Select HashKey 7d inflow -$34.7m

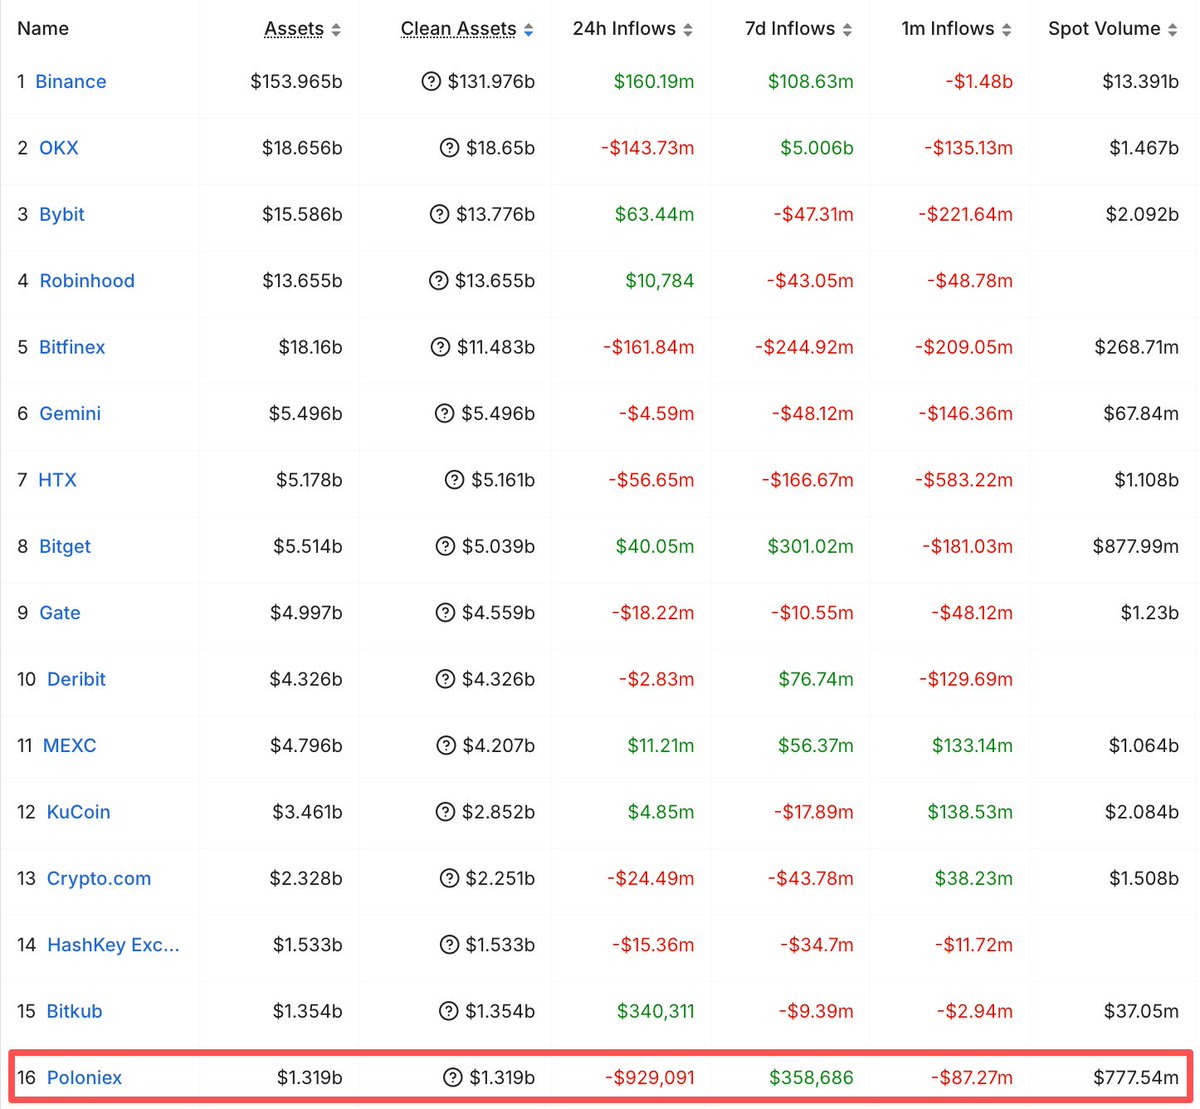coord(817,945)
